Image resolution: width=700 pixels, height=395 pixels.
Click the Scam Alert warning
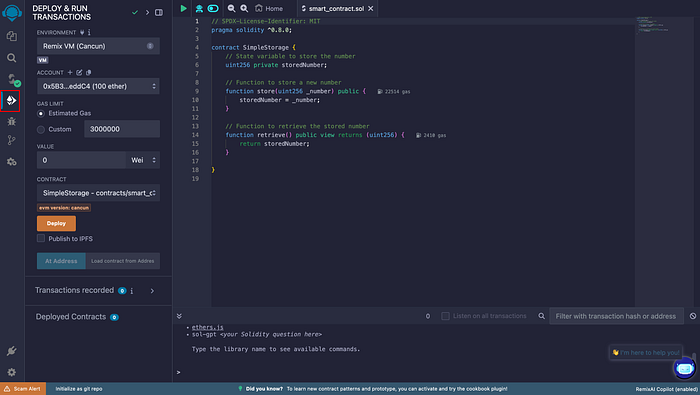[23, 389]
